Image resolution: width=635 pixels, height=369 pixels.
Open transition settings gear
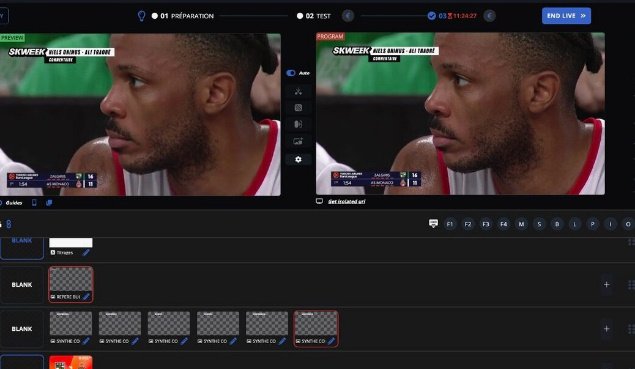tap(298, 160)
